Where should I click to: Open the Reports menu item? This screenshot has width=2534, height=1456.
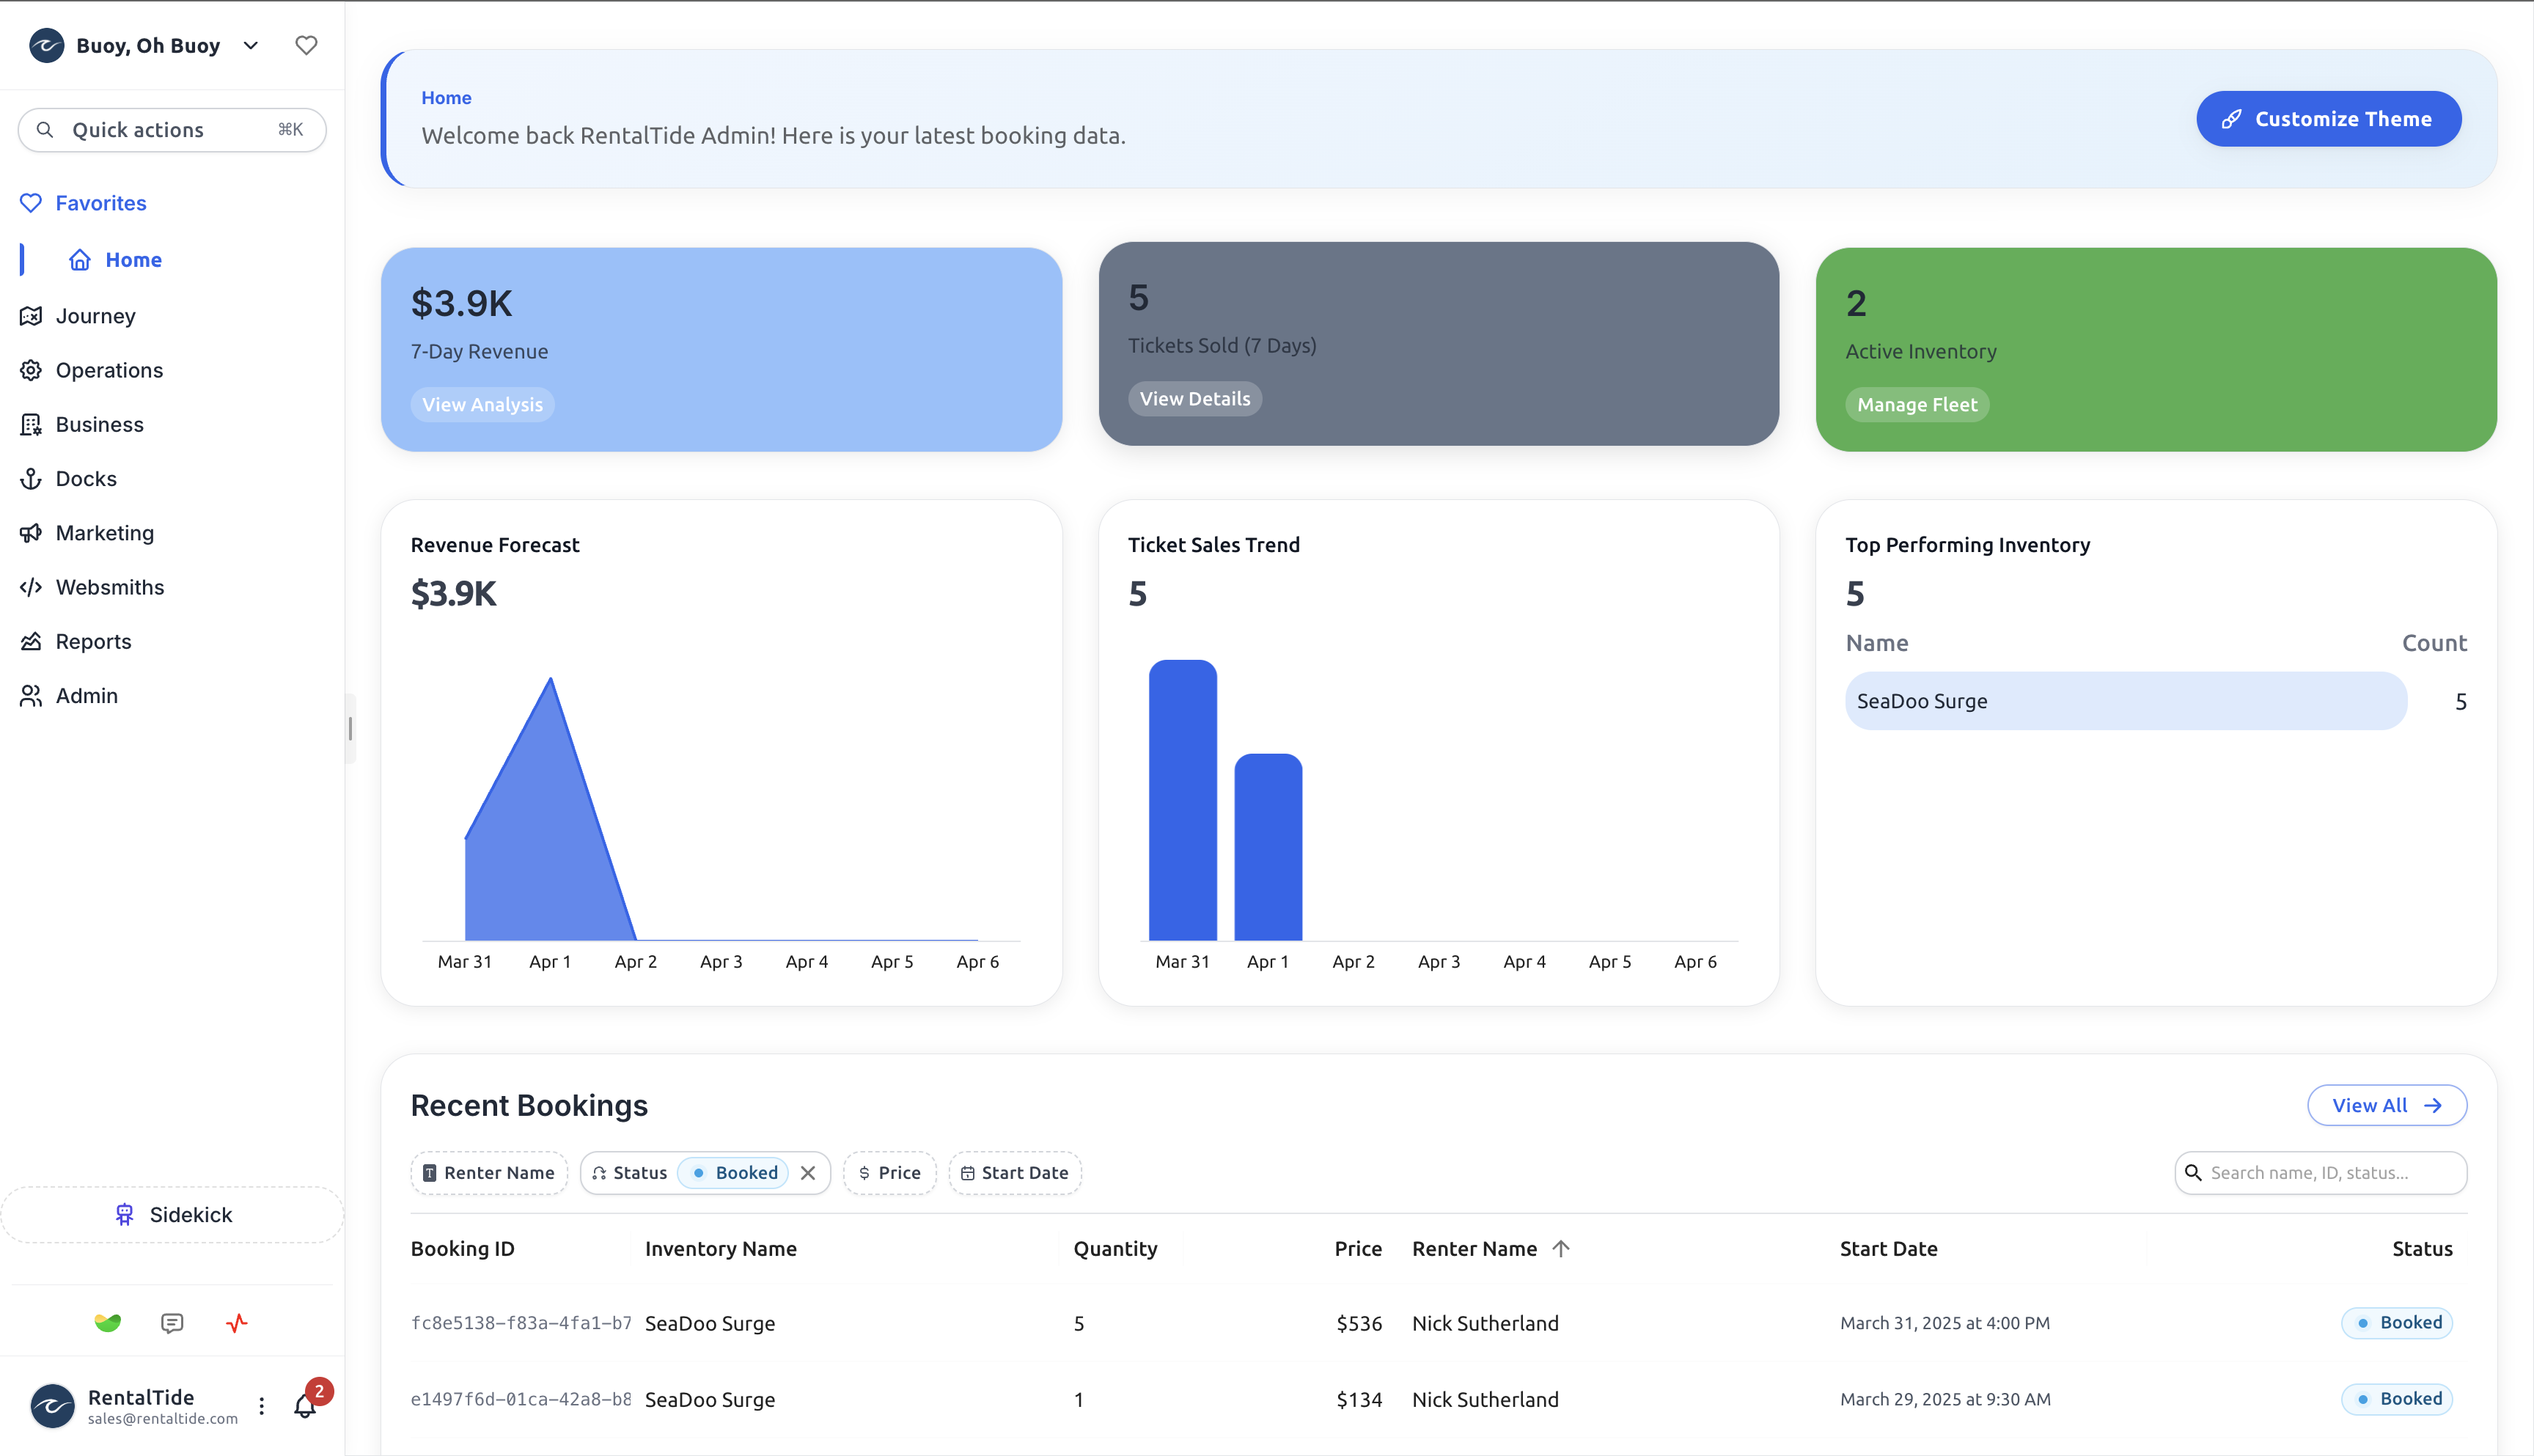[93, 641]
